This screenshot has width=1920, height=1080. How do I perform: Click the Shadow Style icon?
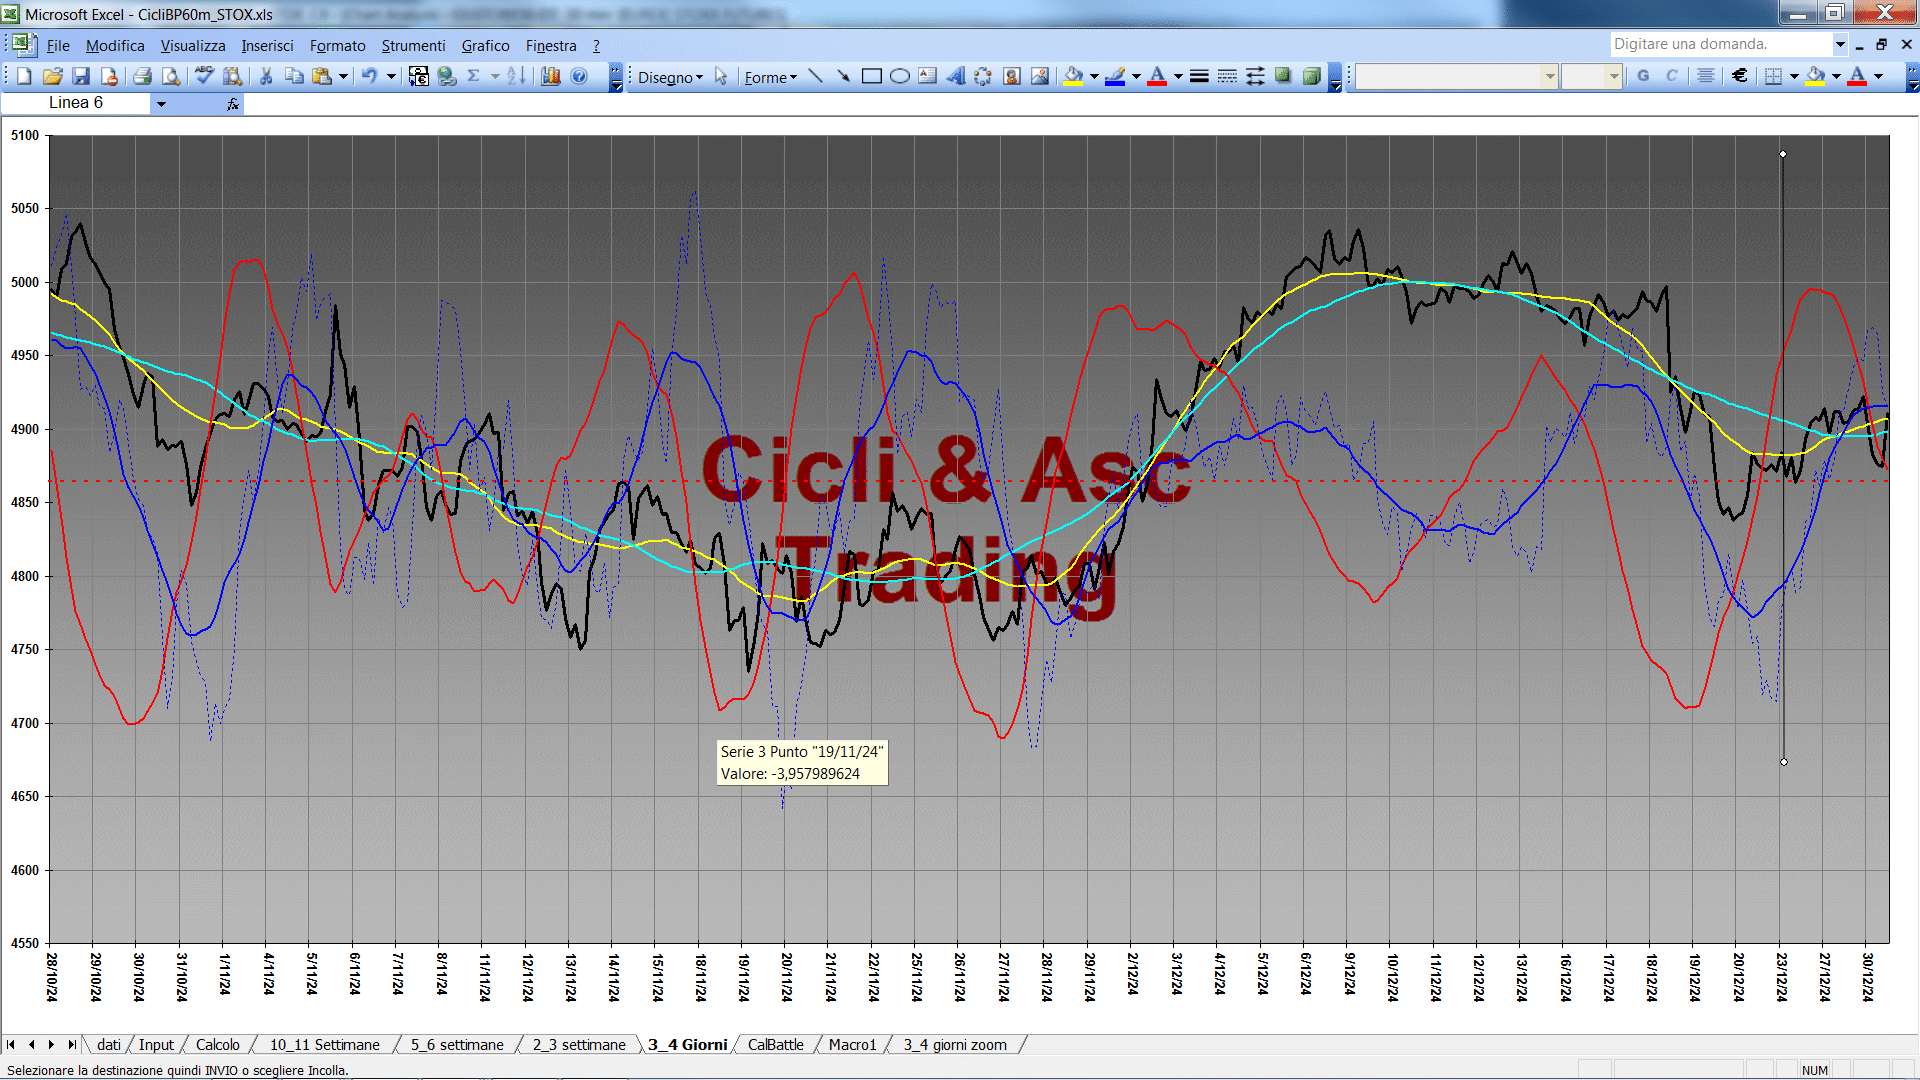[x=1283, y=76]
